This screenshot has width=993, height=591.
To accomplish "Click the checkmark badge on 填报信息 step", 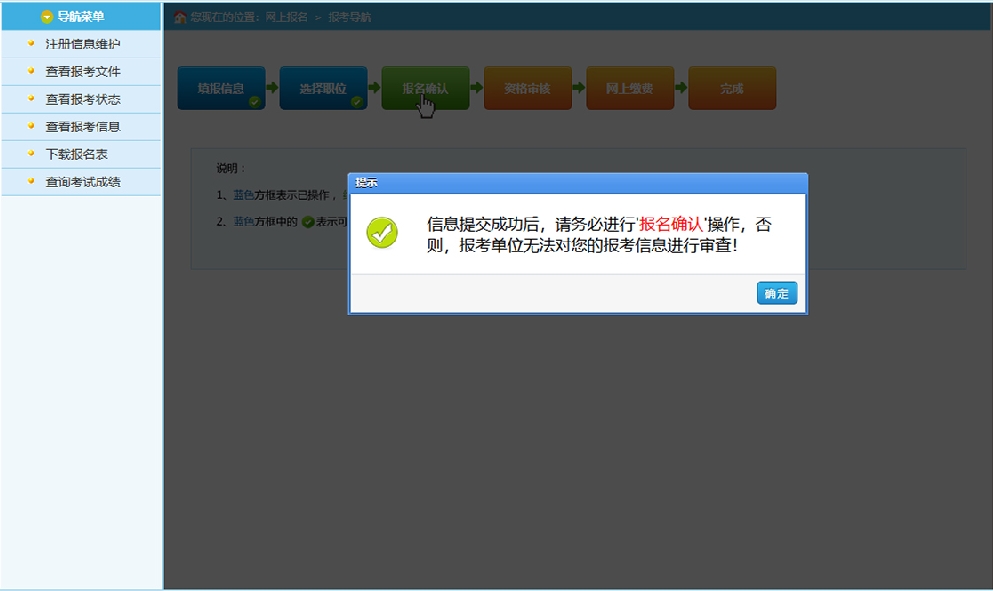I will pyautogui.click(x=254, y=101).
